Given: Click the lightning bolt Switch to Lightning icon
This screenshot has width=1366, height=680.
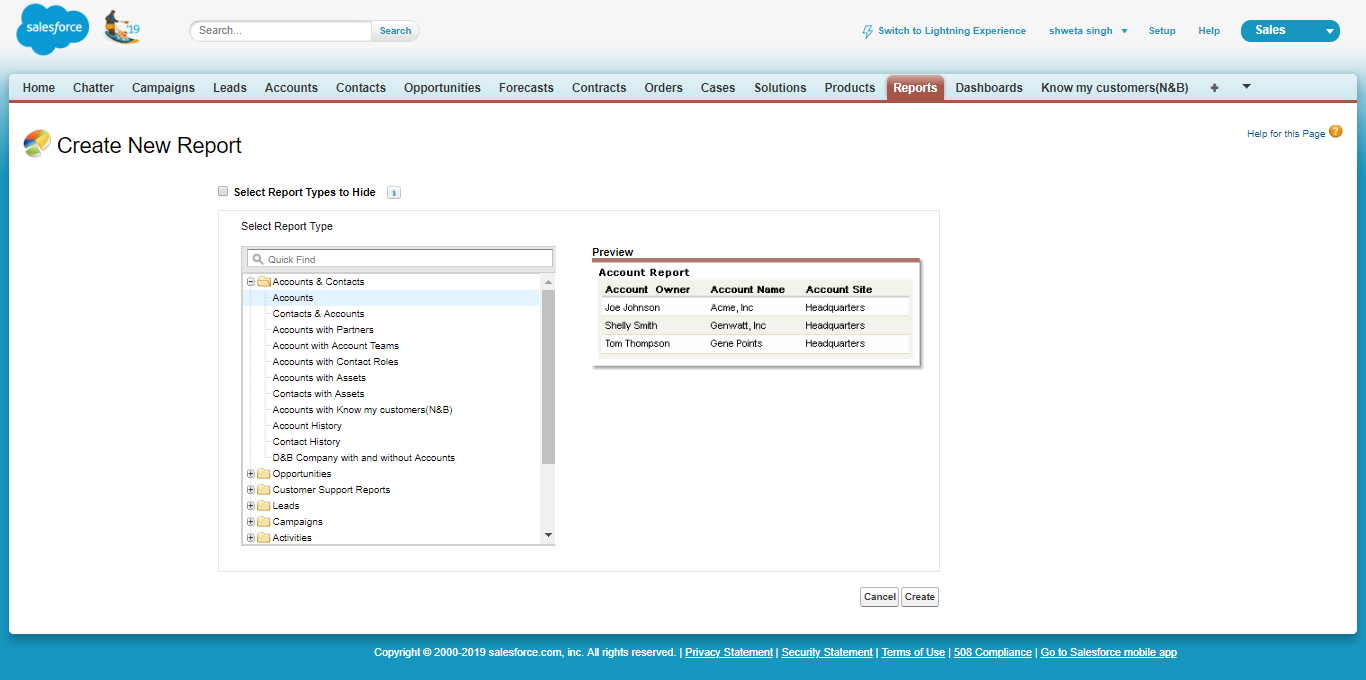Looking at the screenshot, I should tap(867, 32).
